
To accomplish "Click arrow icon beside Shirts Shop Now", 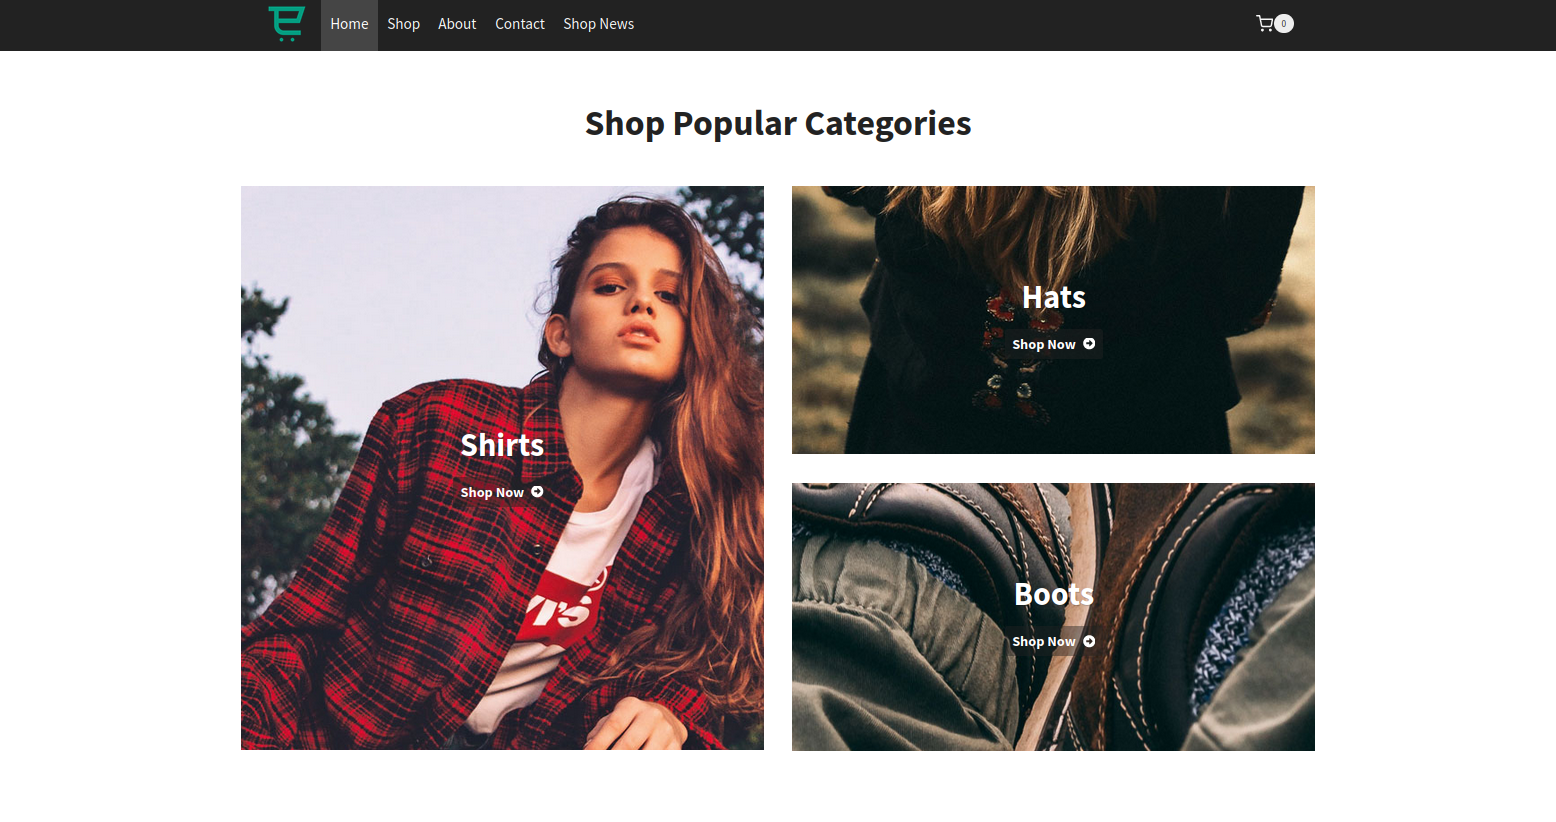I will coord(537,492).
